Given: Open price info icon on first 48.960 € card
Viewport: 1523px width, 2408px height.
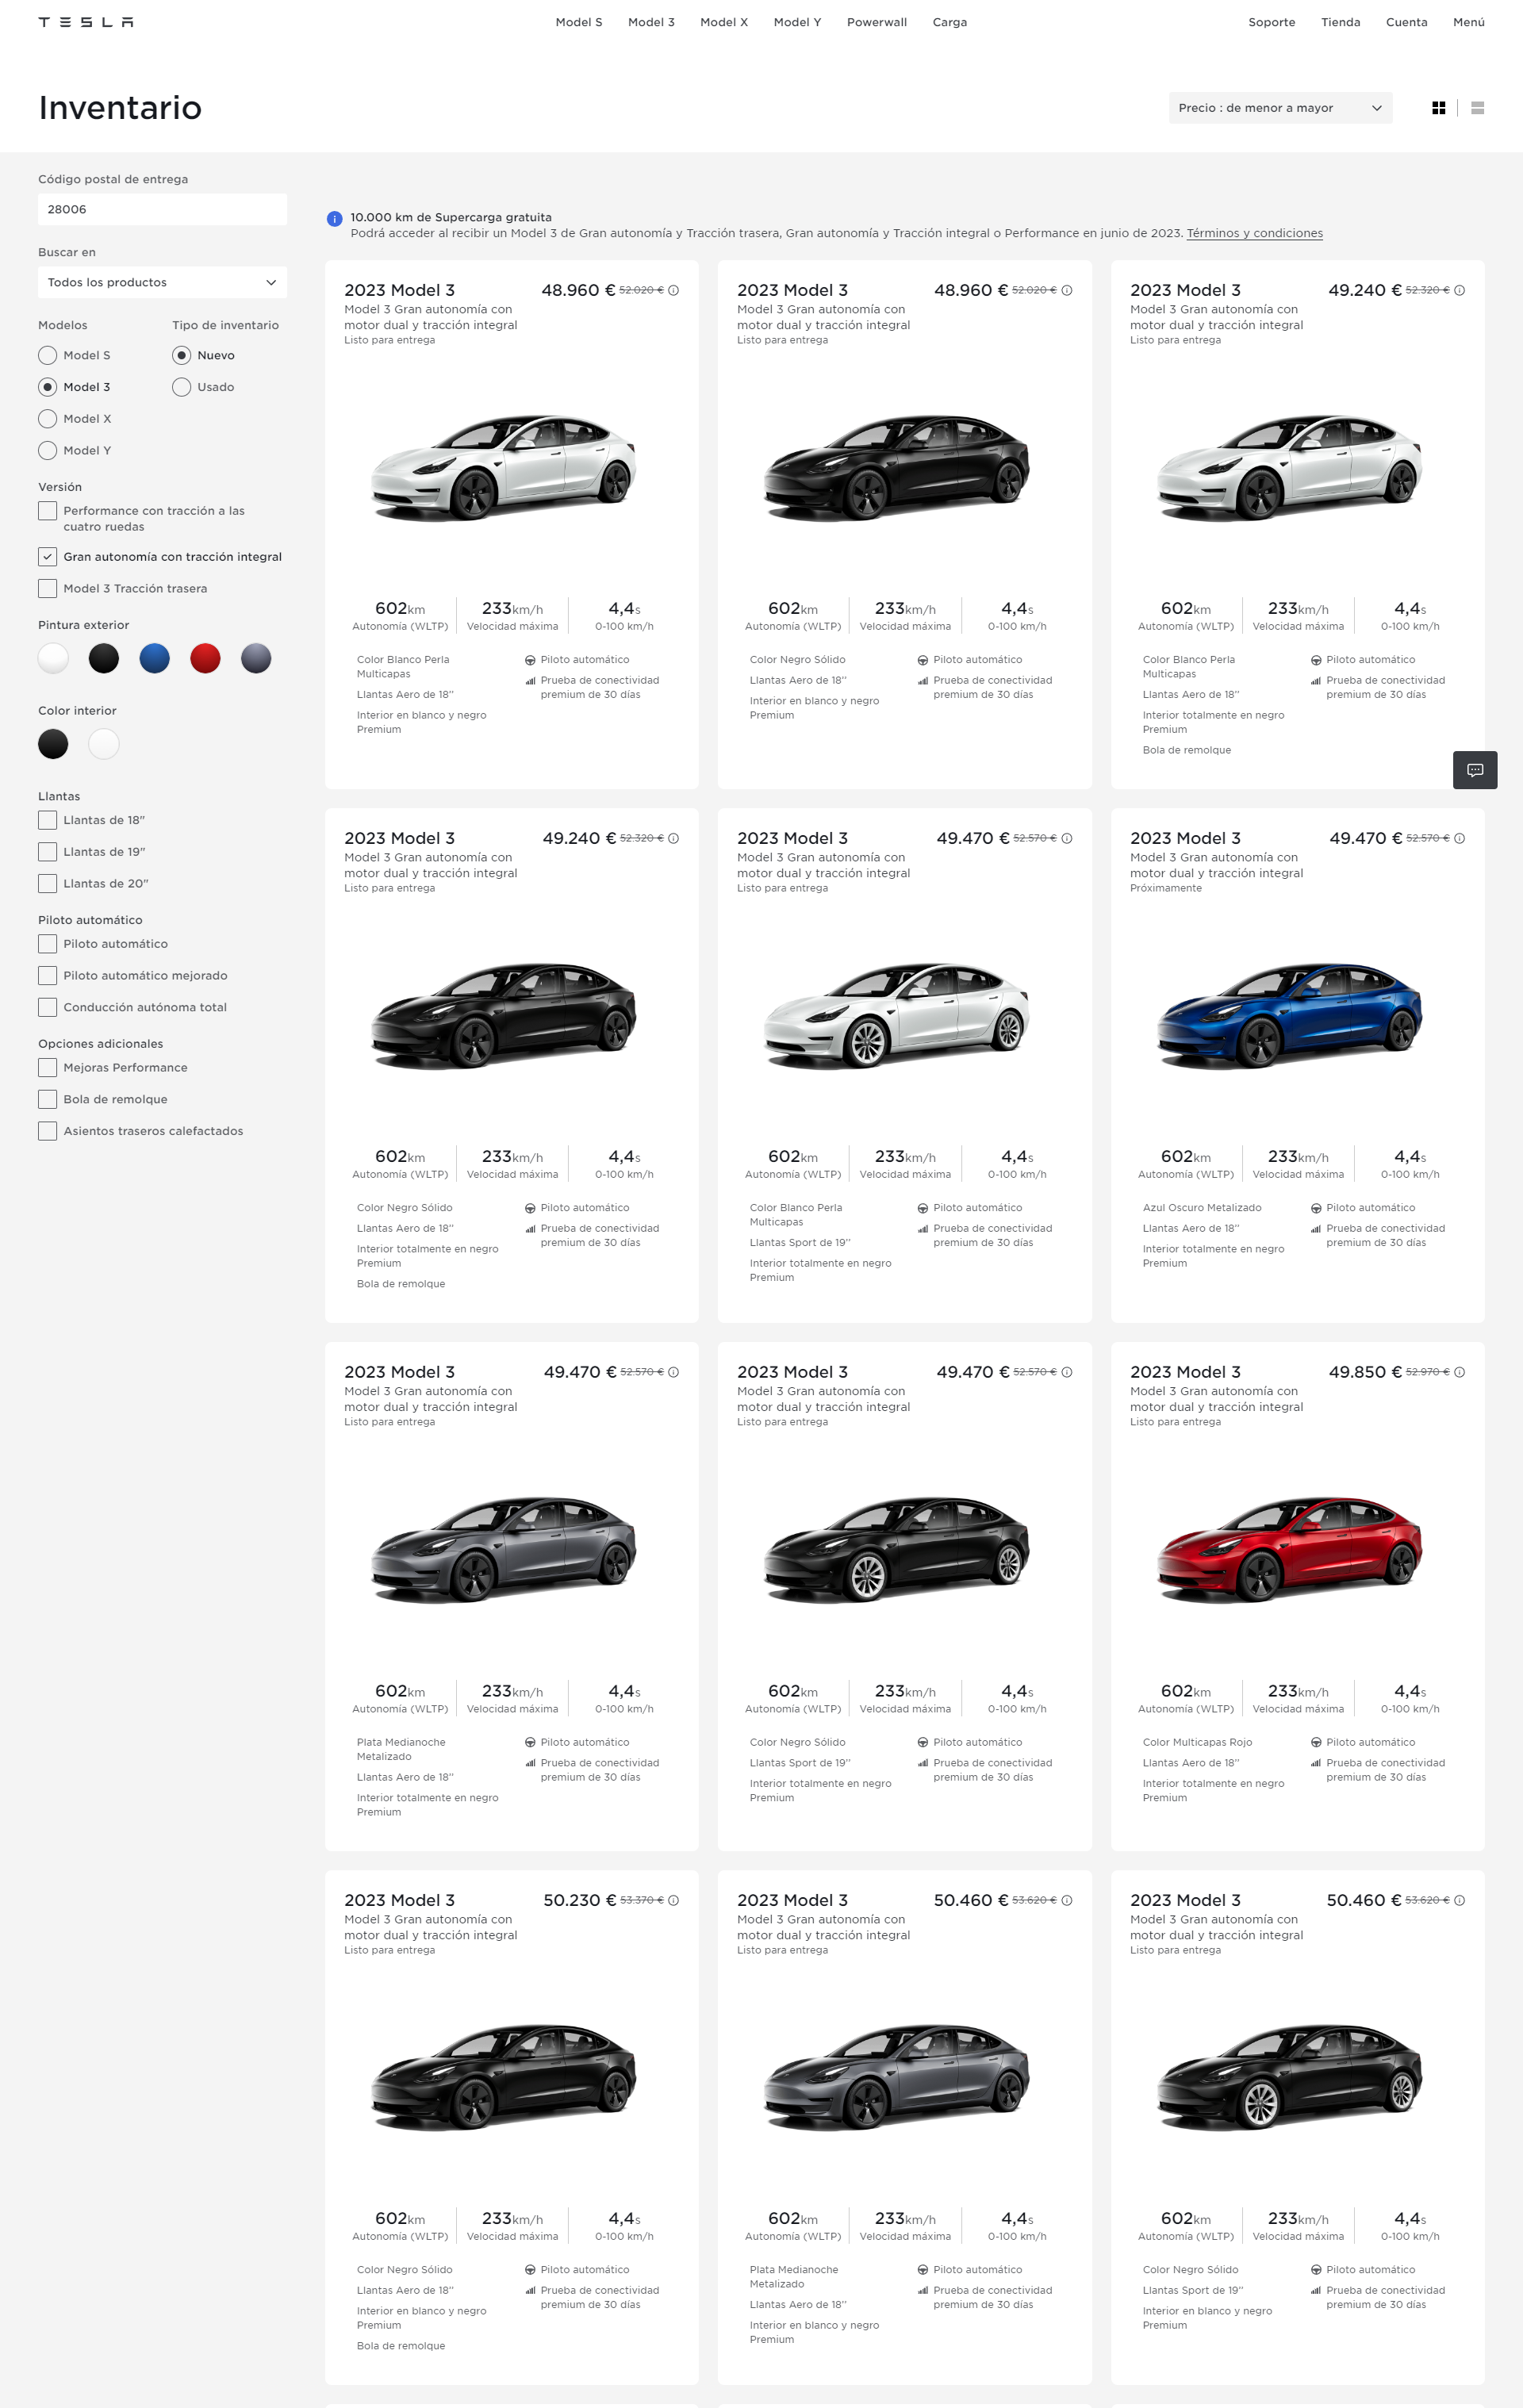Looking at the screenshot, I should pos(673,290).
